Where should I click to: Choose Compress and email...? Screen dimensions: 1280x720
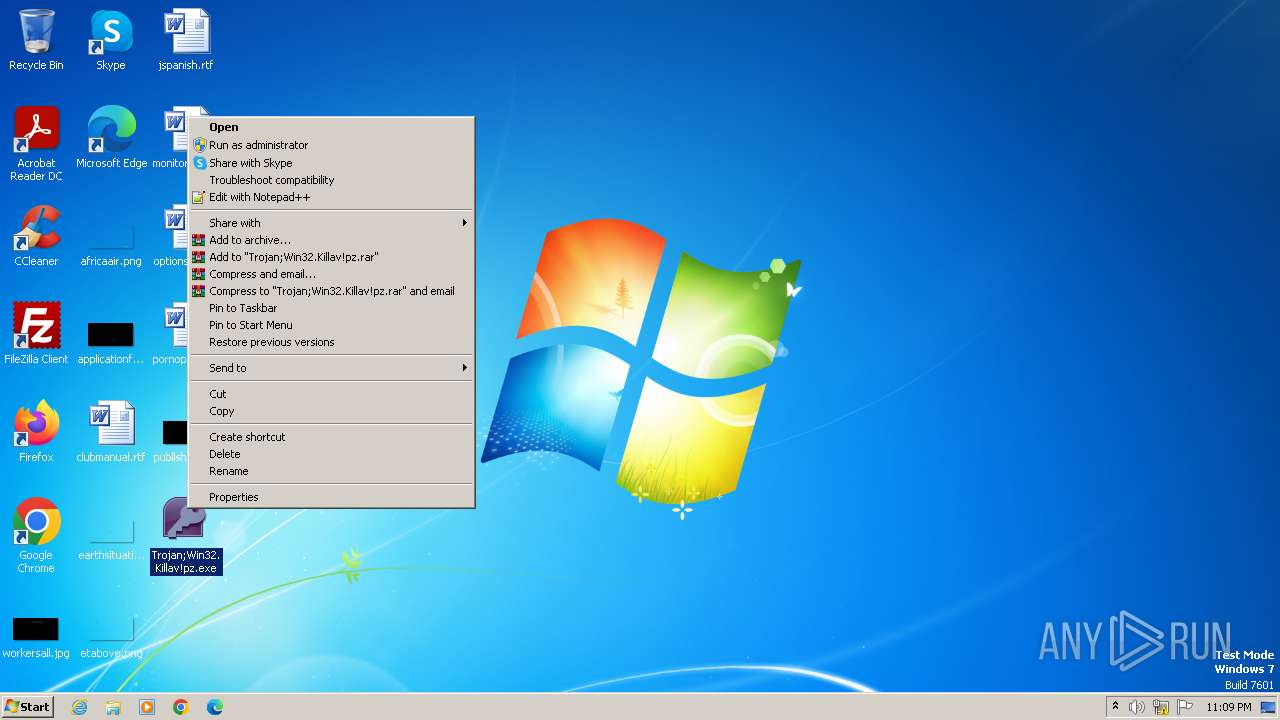coord(331,274)
